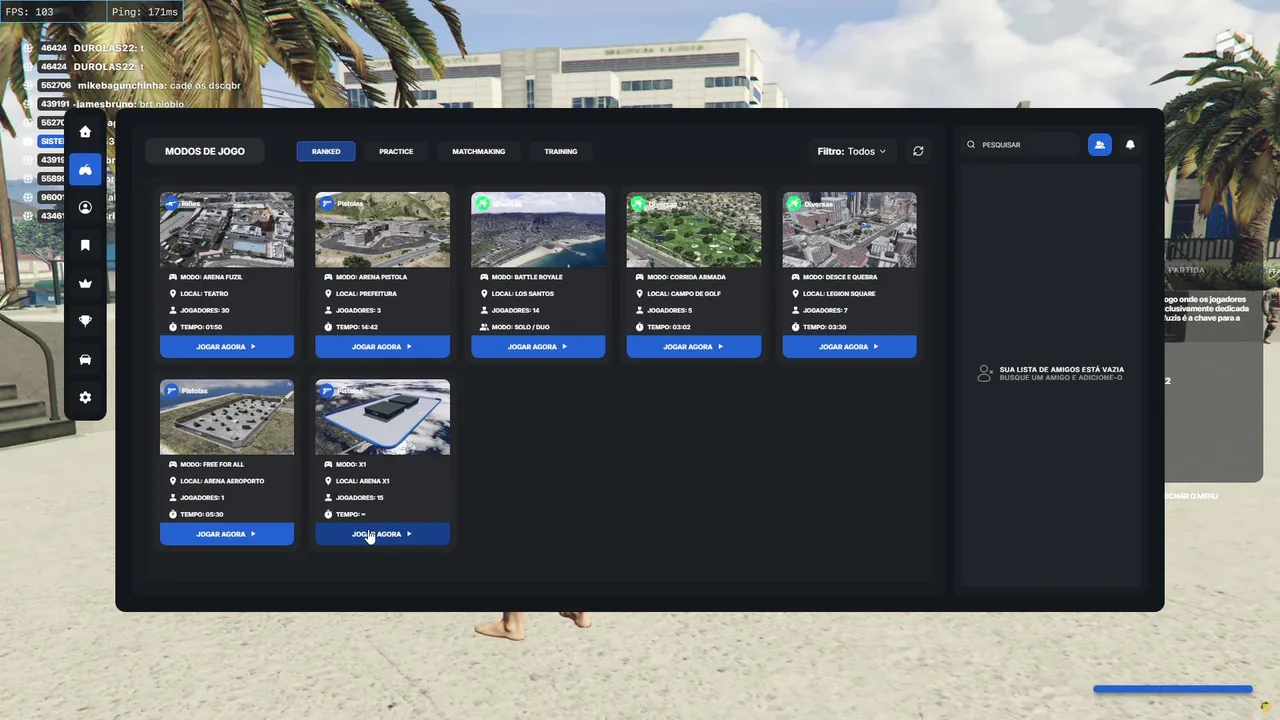Click JOGAR AGORA for Free For All
The width and height of the screenshot is (1280, 720).
click(227, 534)
